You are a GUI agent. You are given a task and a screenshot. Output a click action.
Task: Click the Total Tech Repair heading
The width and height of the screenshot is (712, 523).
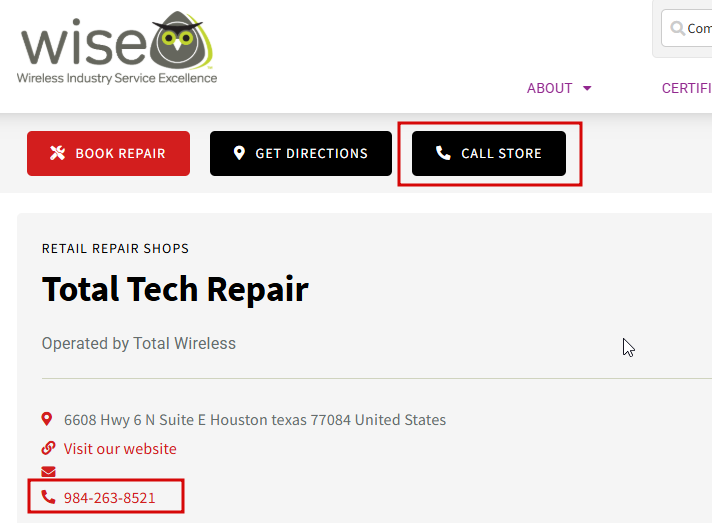point(175,289)
